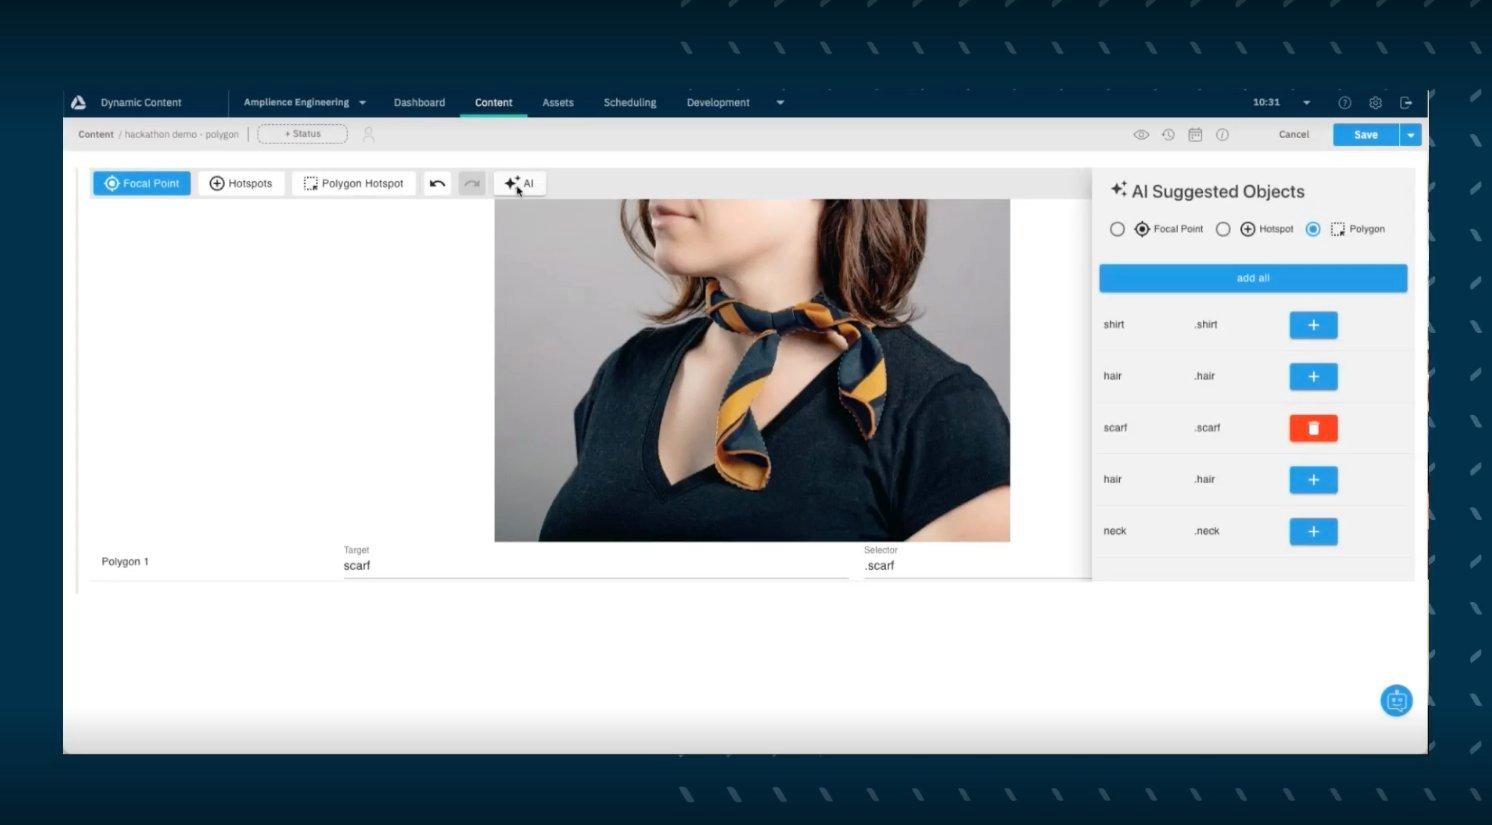The width and height of the screenshot is (1492, 825).
Task: Open the help question mark icon
Action: coord(1344,102)
